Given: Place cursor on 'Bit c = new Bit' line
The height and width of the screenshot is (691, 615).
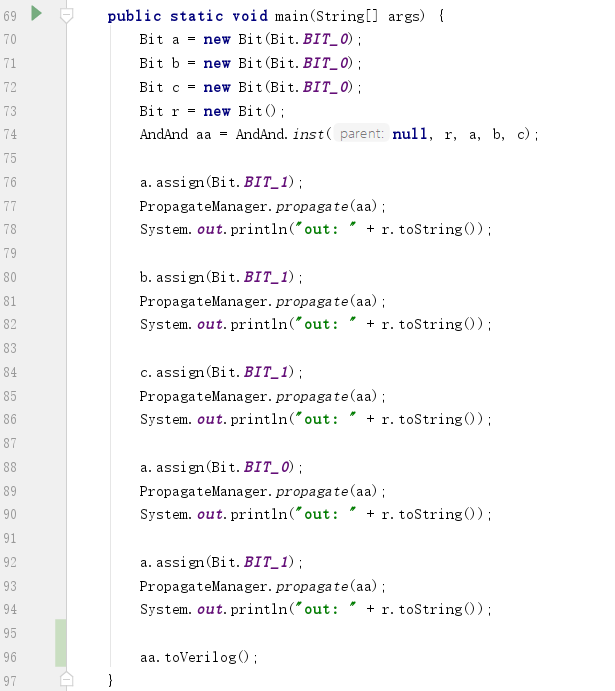Looking at the screenshot, I should pyautogui.click(x=250, y=87).
